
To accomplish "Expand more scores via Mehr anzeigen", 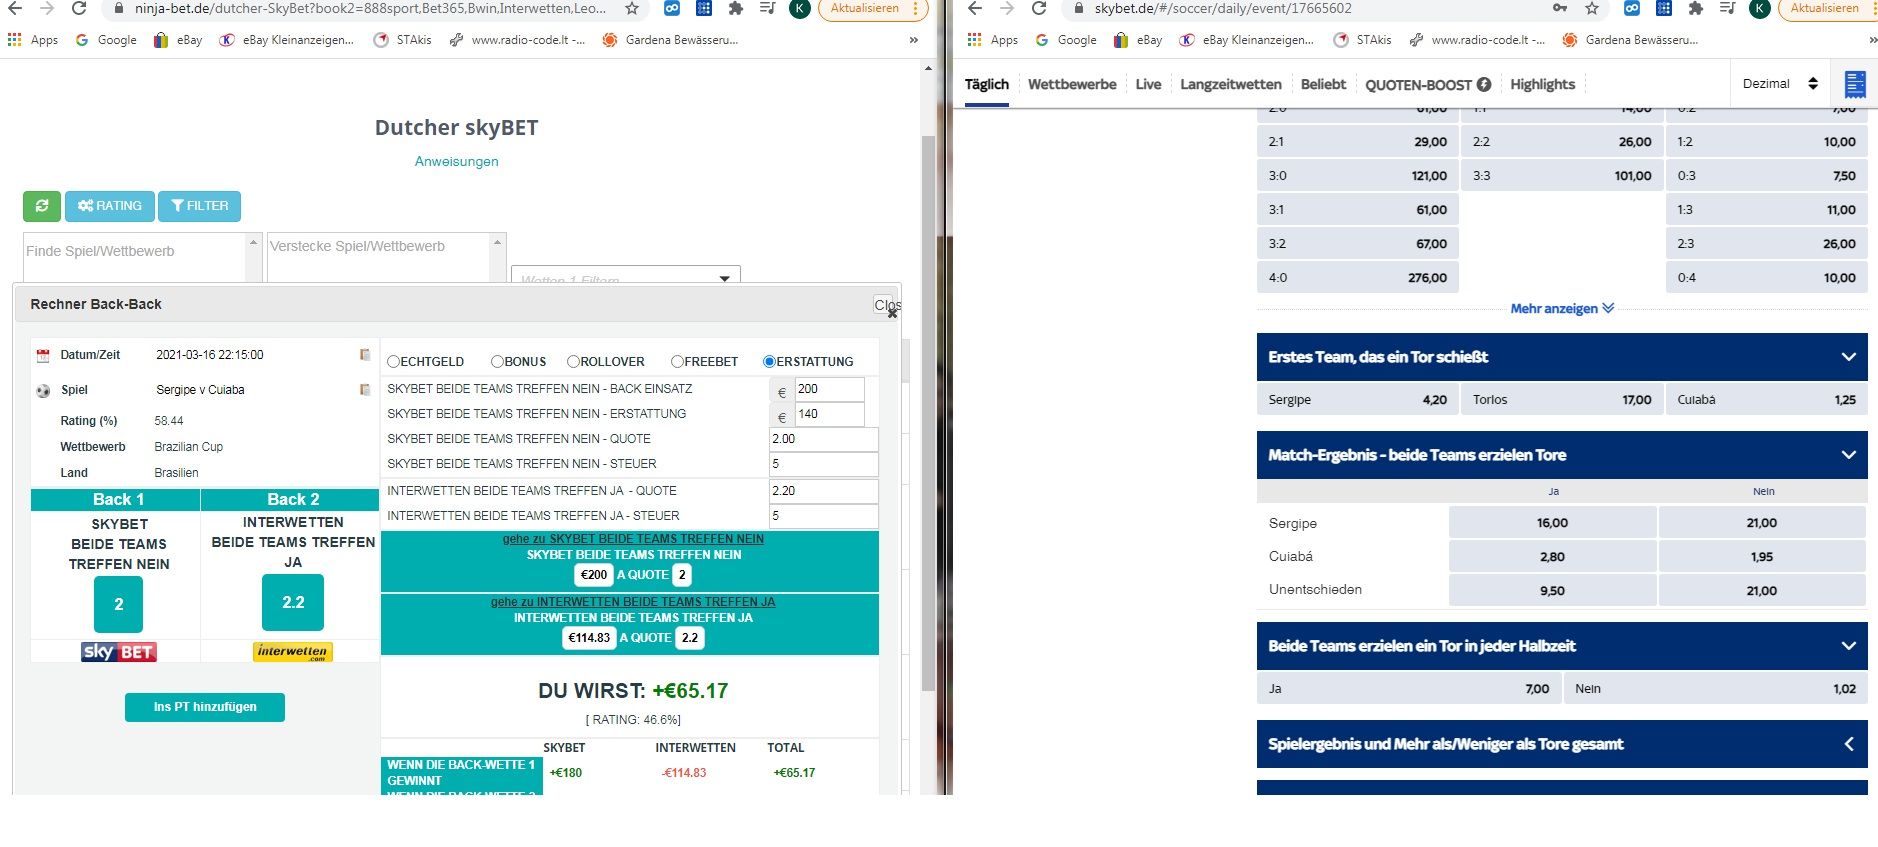I will click(1562, 309).
